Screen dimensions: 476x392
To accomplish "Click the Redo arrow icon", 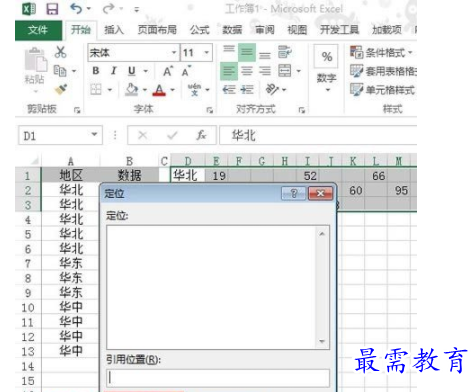I will click(x=108, y=9).
